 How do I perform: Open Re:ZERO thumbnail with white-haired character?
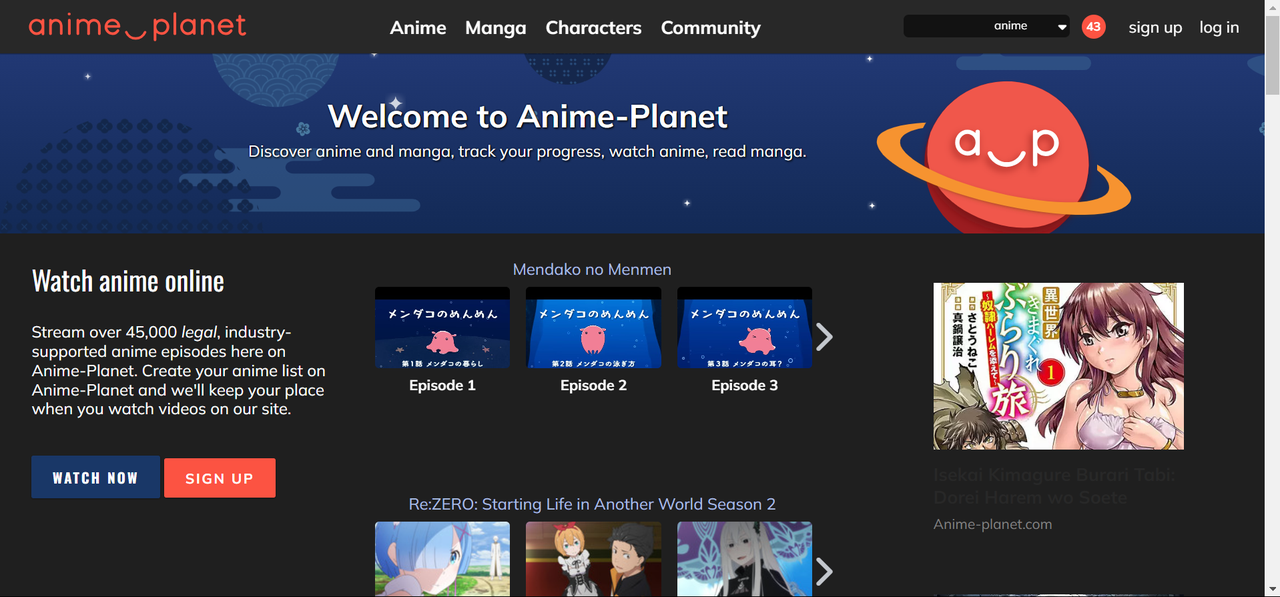[744, 559]
